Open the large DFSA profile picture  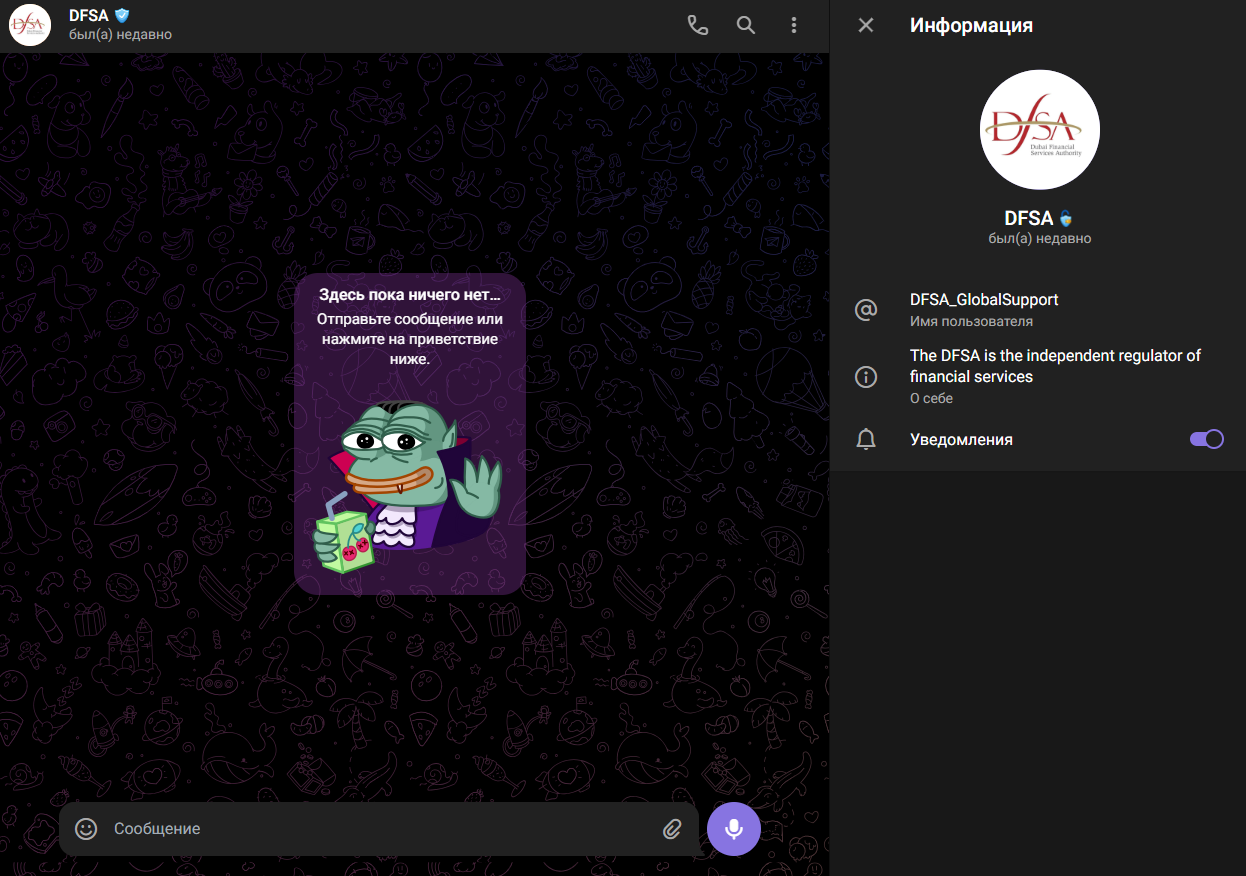(x=1039, y=130)
